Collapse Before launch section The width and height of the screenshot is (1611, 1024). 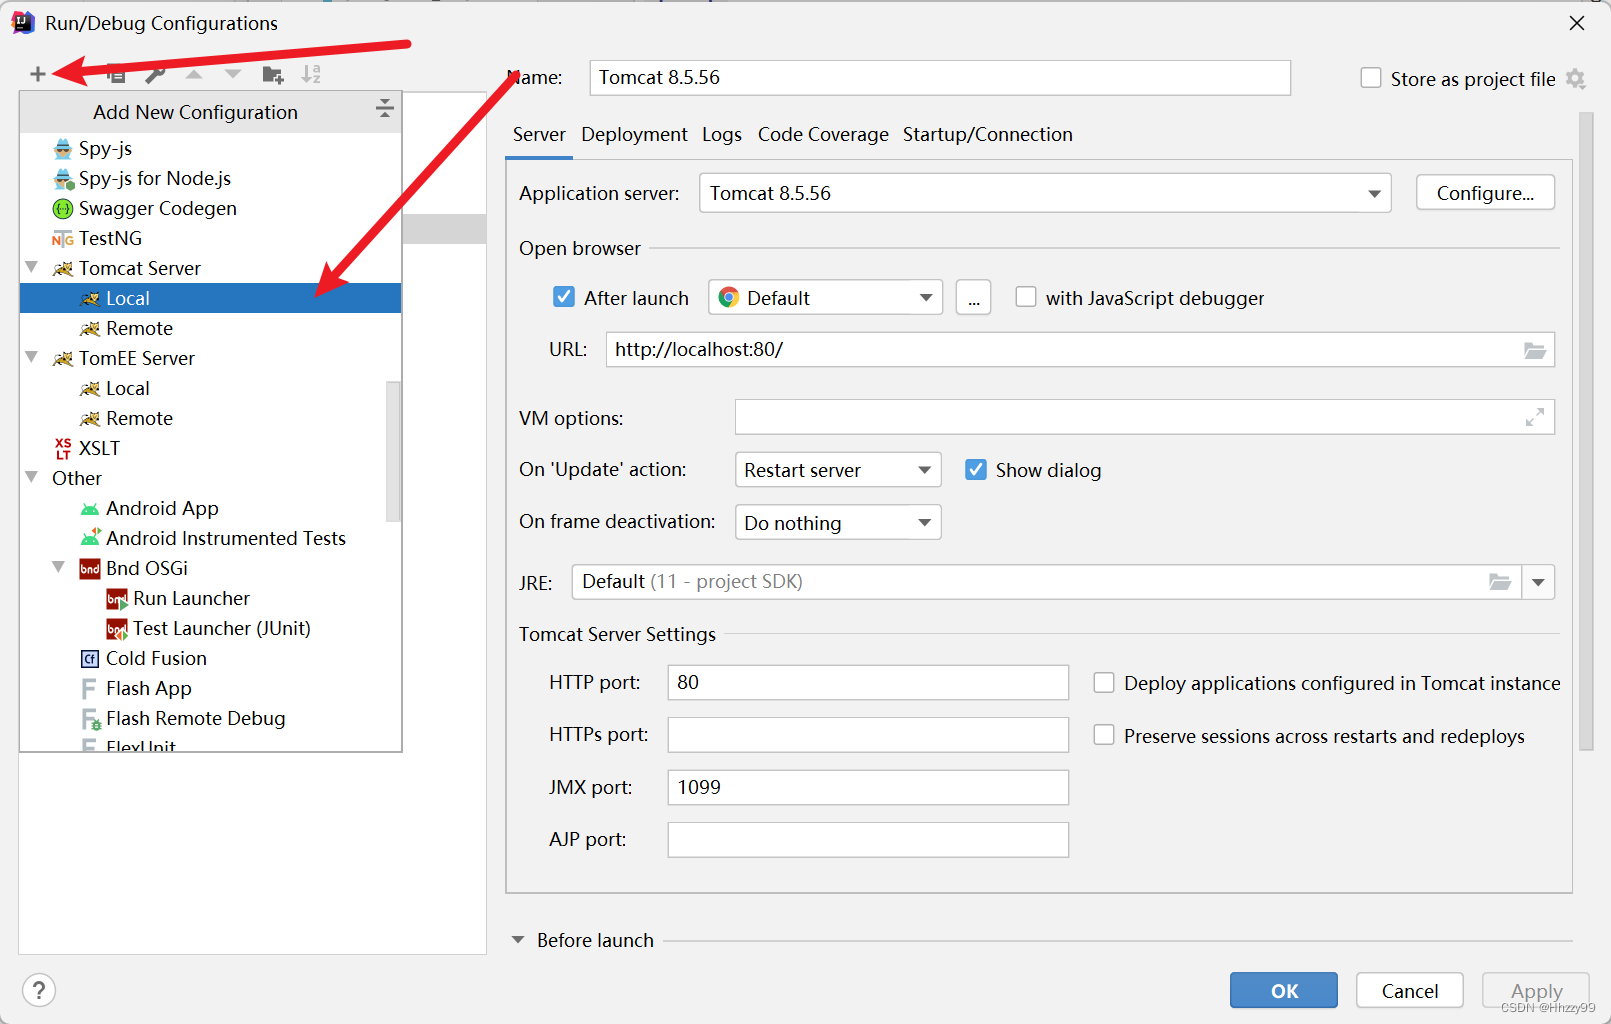(x=518, y=940)
